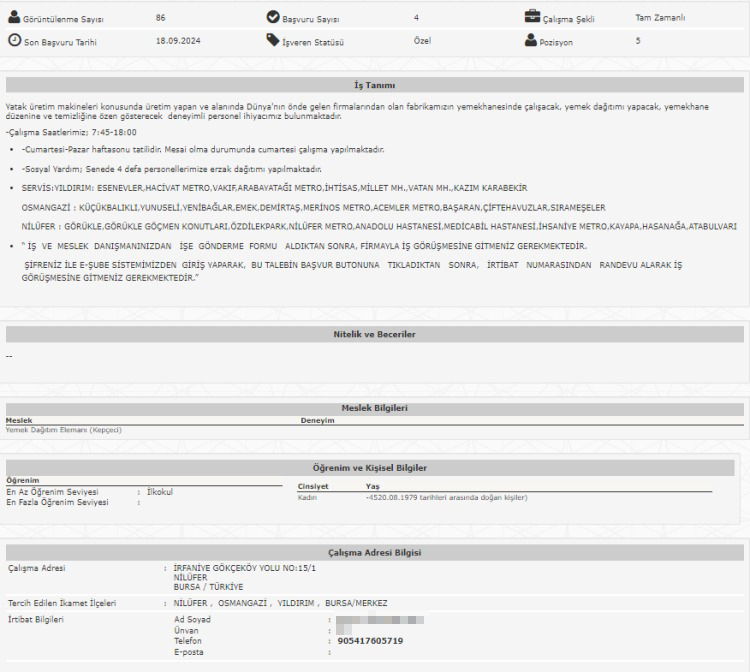Click the blurred contact name field

380,620
